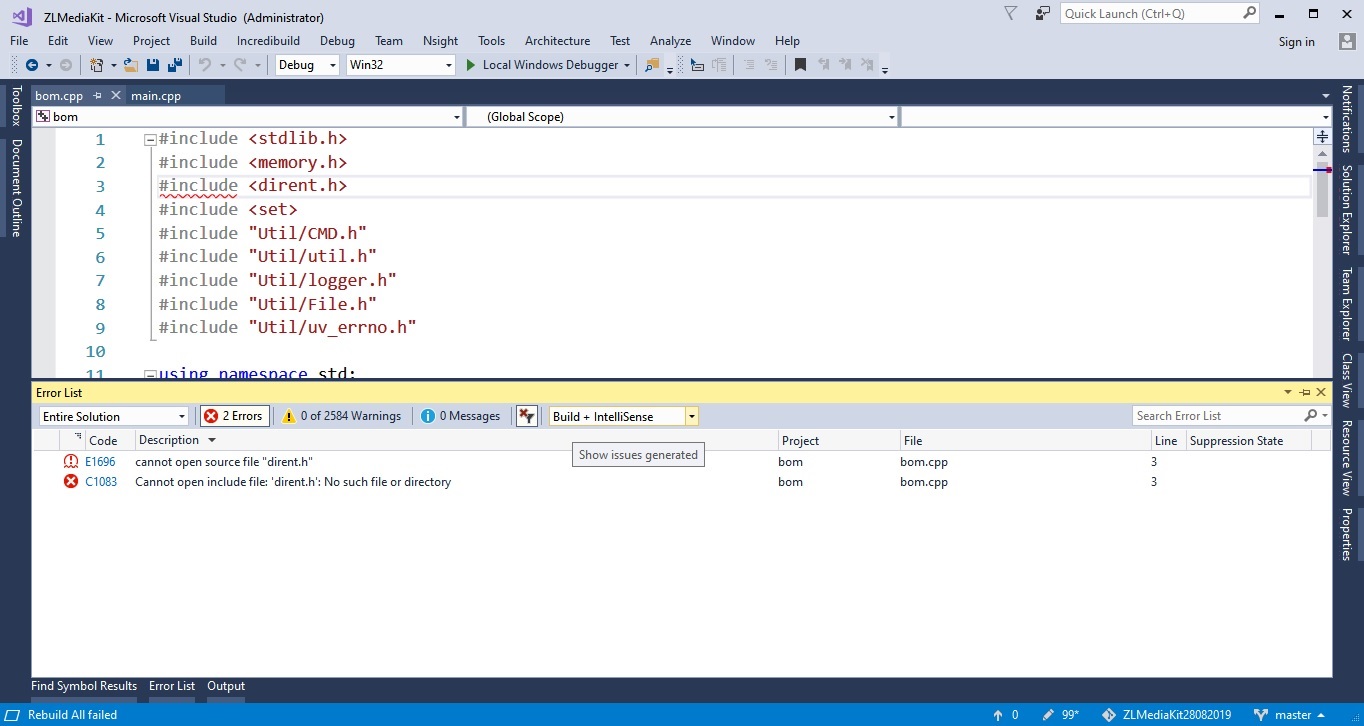This screenshot has height=726, width=1364.
Task: Click the master branch icon in status bar
Action: (x=1261, y=714)
